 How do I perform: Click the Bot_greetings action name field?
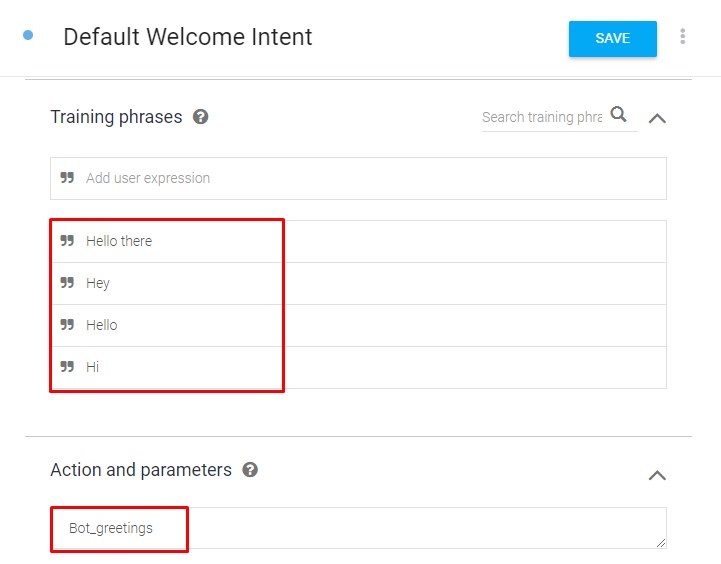click(x=358, y=528)
